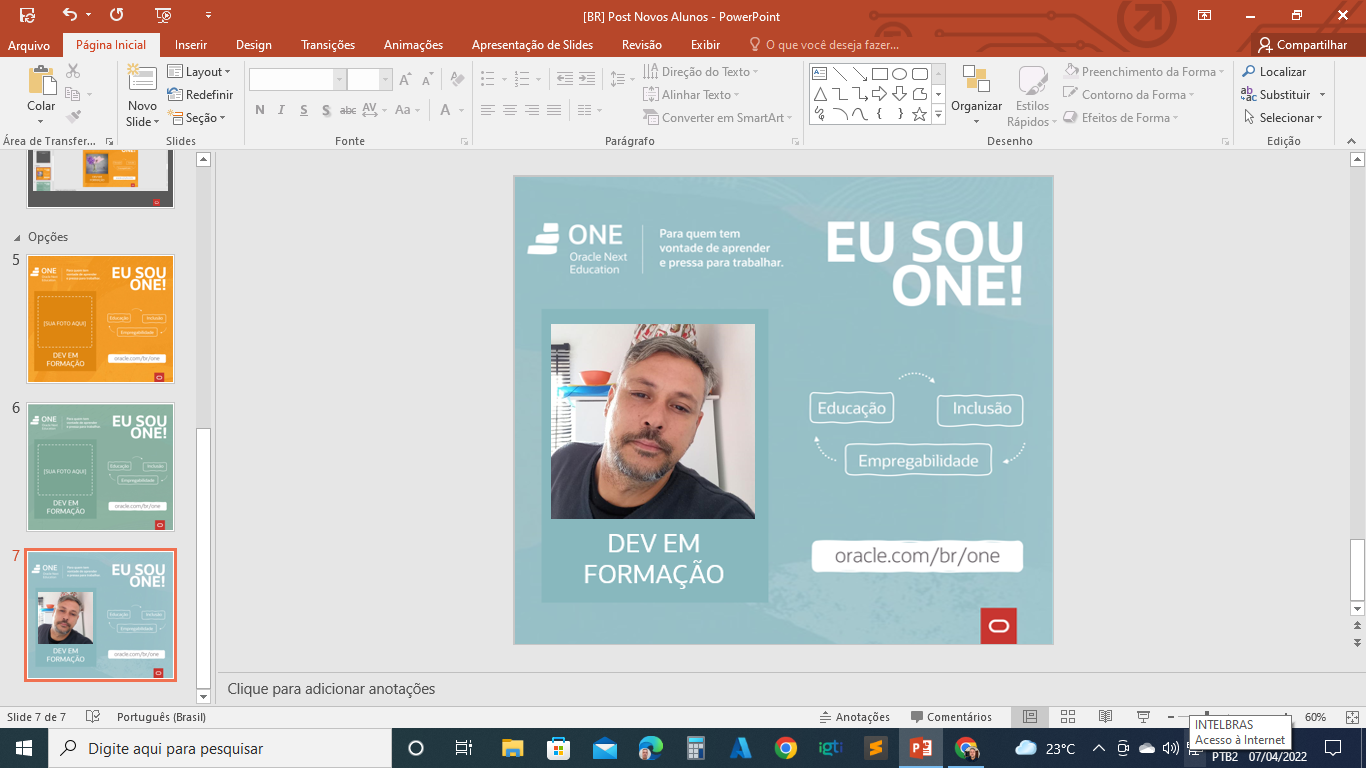Viewport: 1366px width, 768px height.
Task: Click Comentários in status bar
Action: tap(951, 717)
